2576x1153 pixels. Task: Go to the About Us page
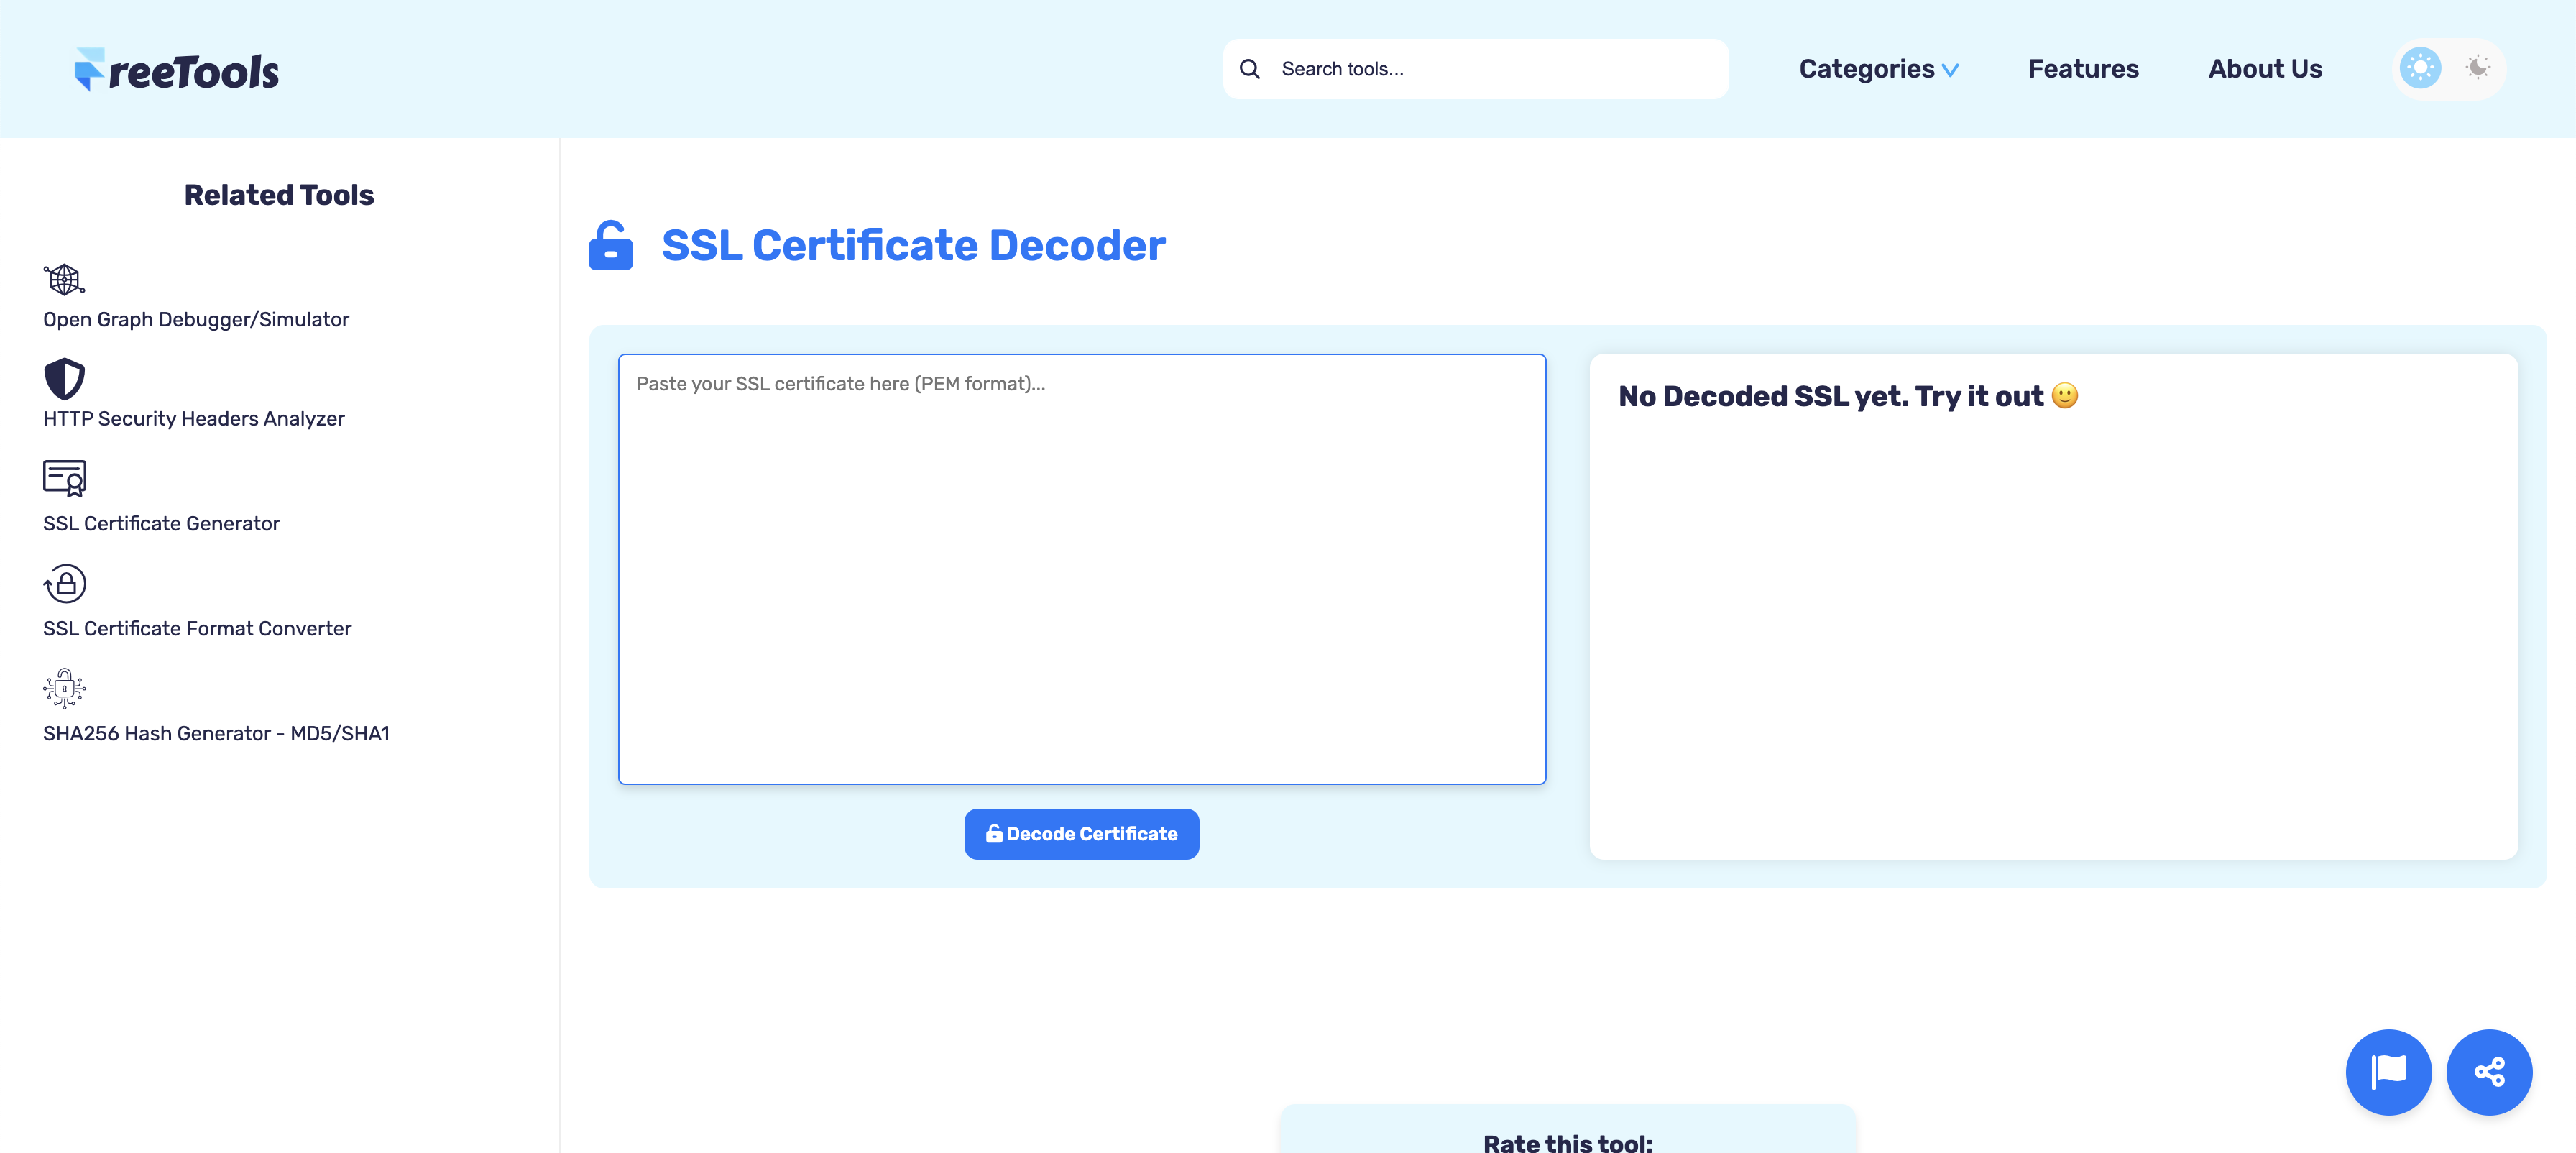tap(2265, 68)
